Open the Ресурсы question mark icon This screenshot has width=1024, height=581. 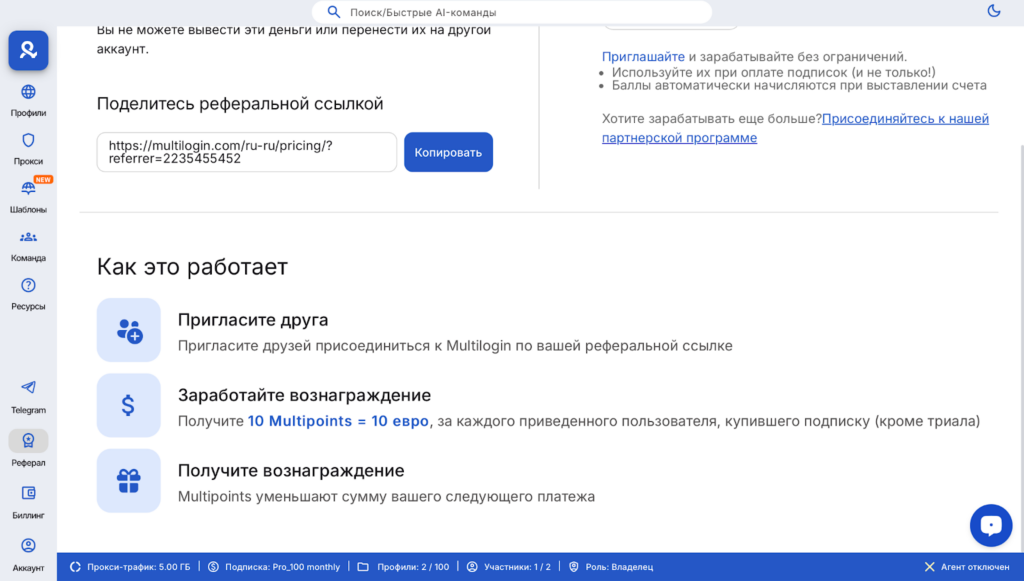28,285
